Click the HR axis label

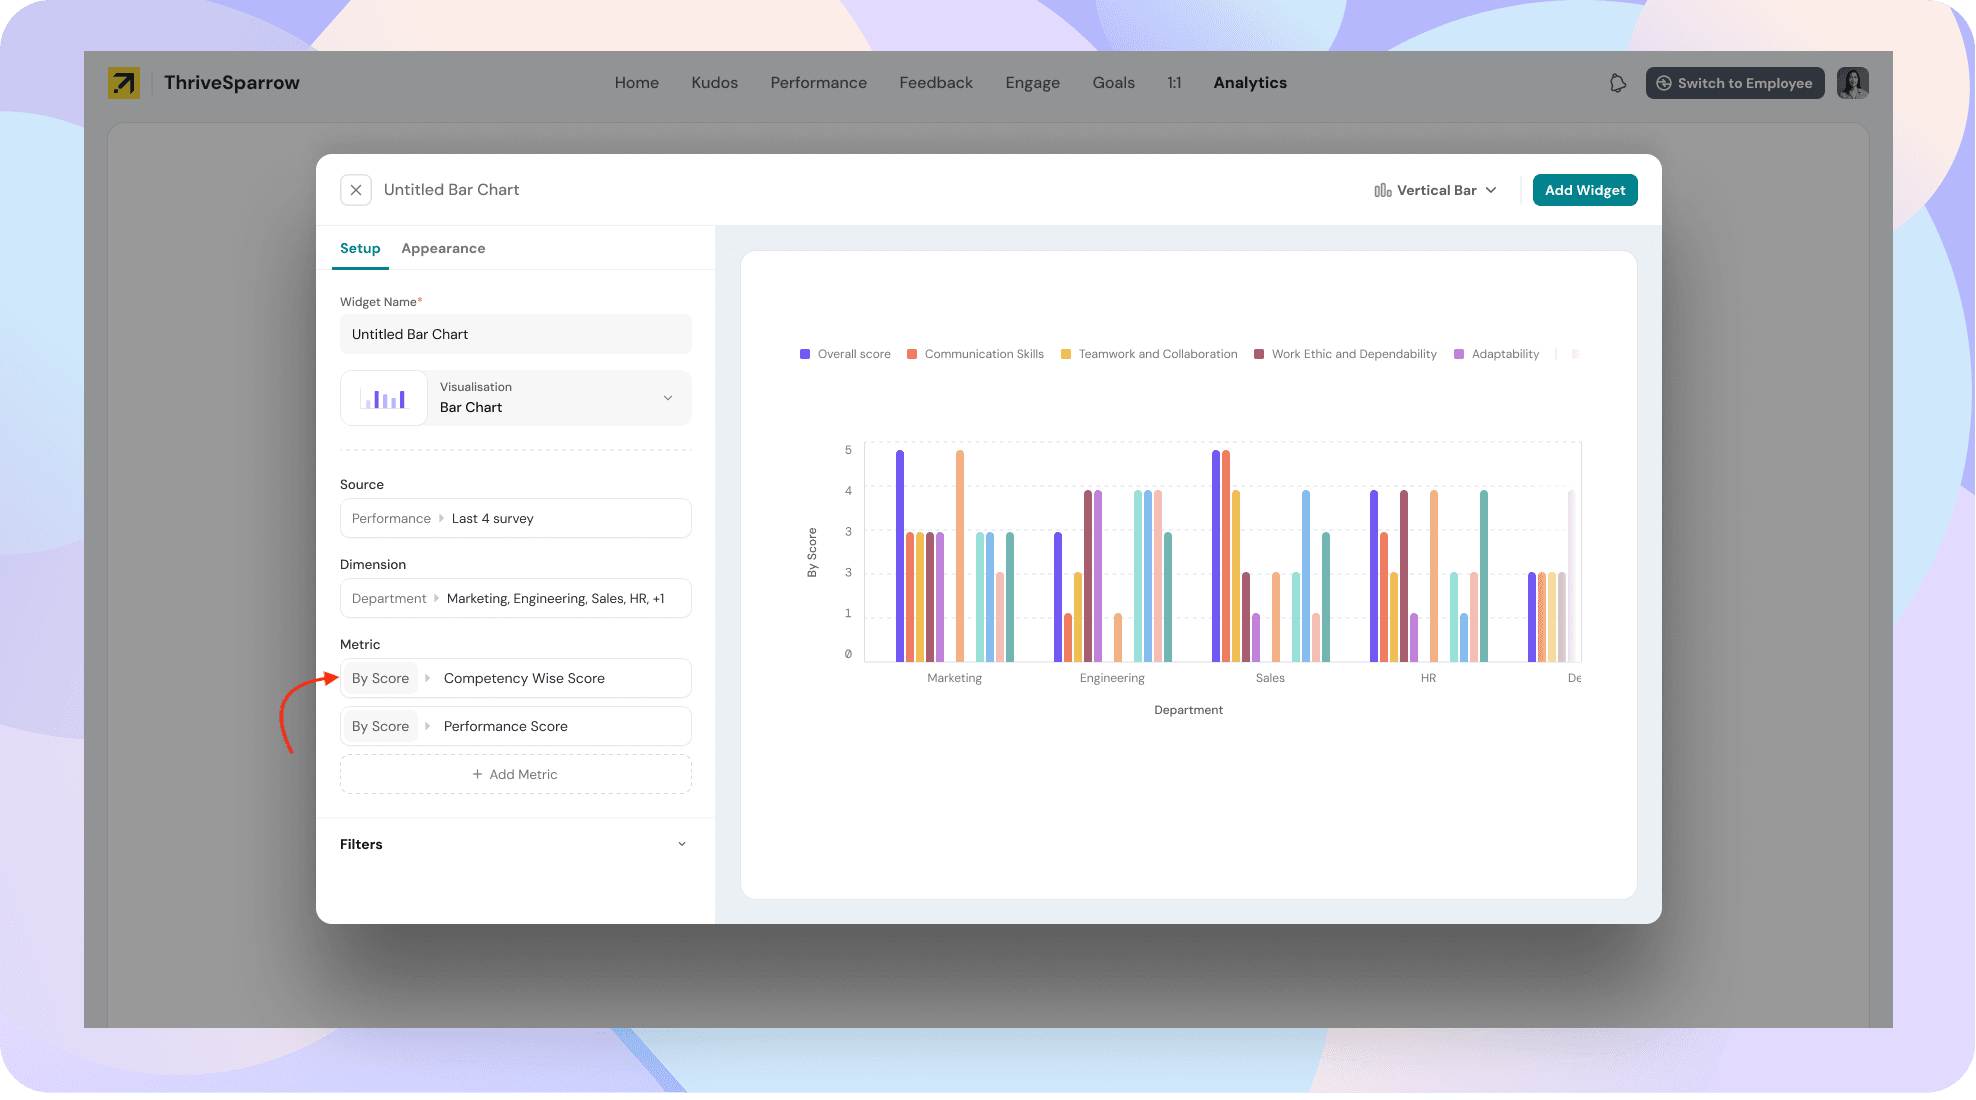tap(1428, 678)
